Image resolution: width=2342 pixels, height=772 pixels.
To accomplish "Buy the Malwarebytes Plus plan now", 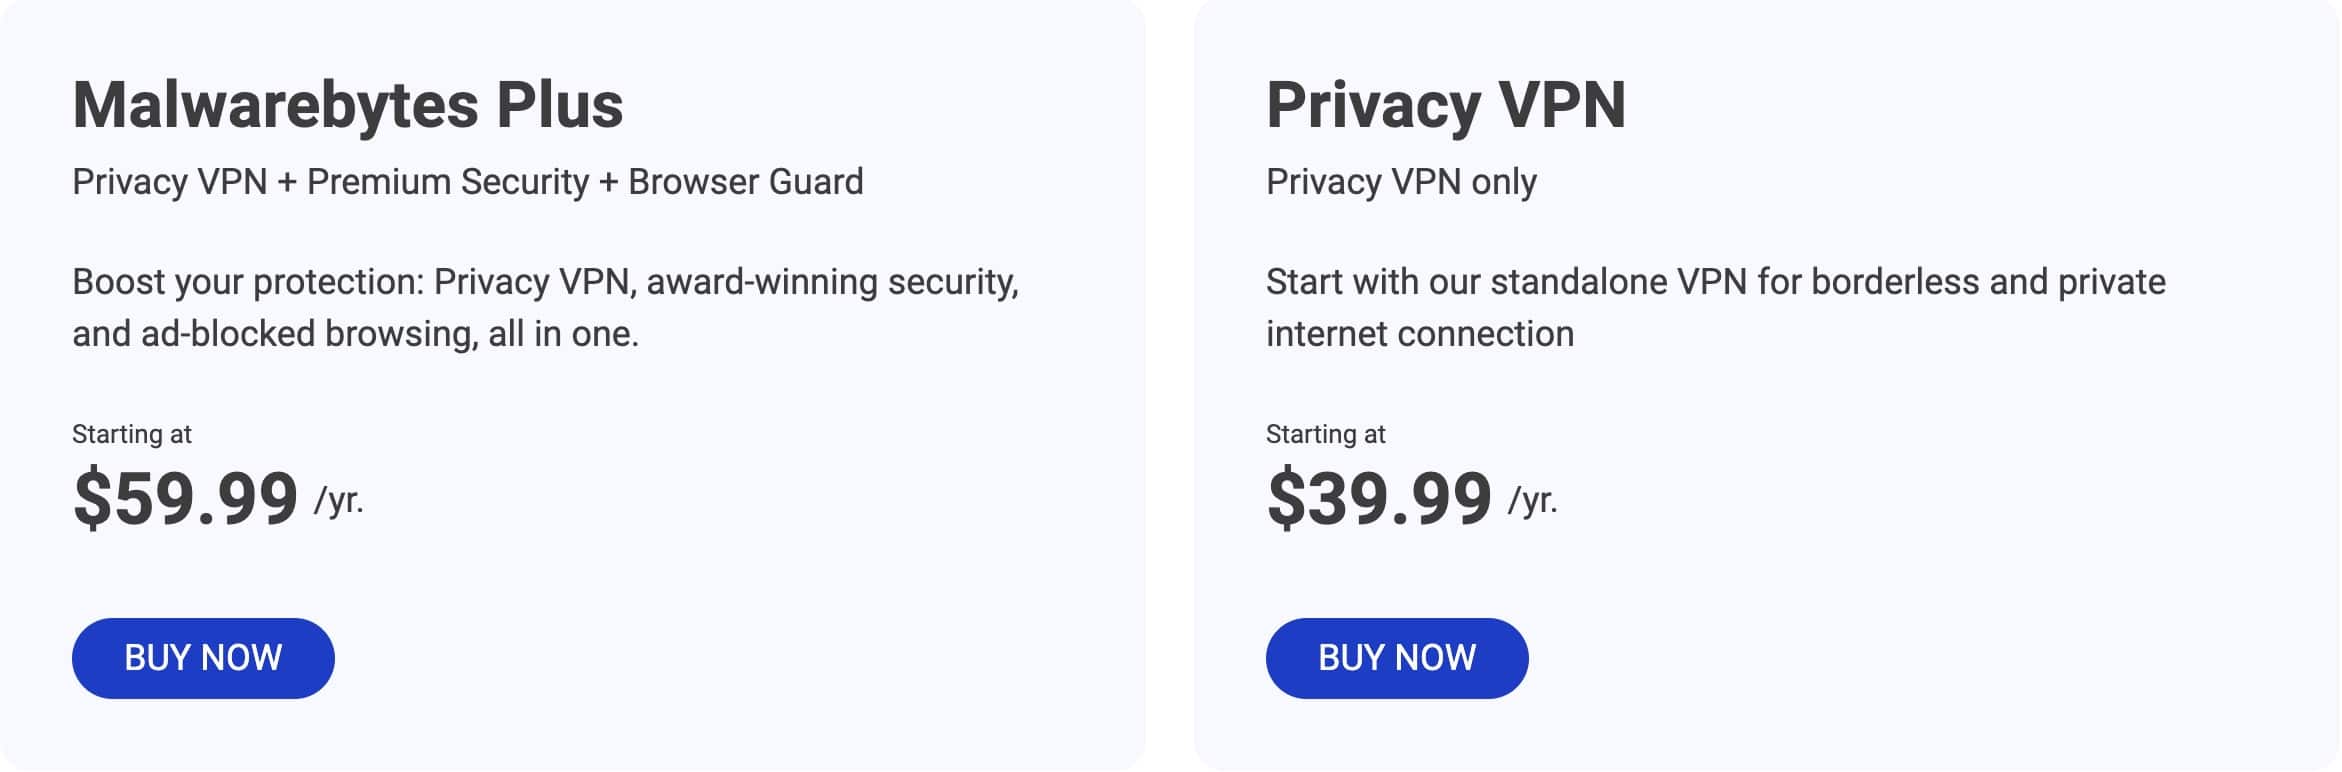I will 203,658.
